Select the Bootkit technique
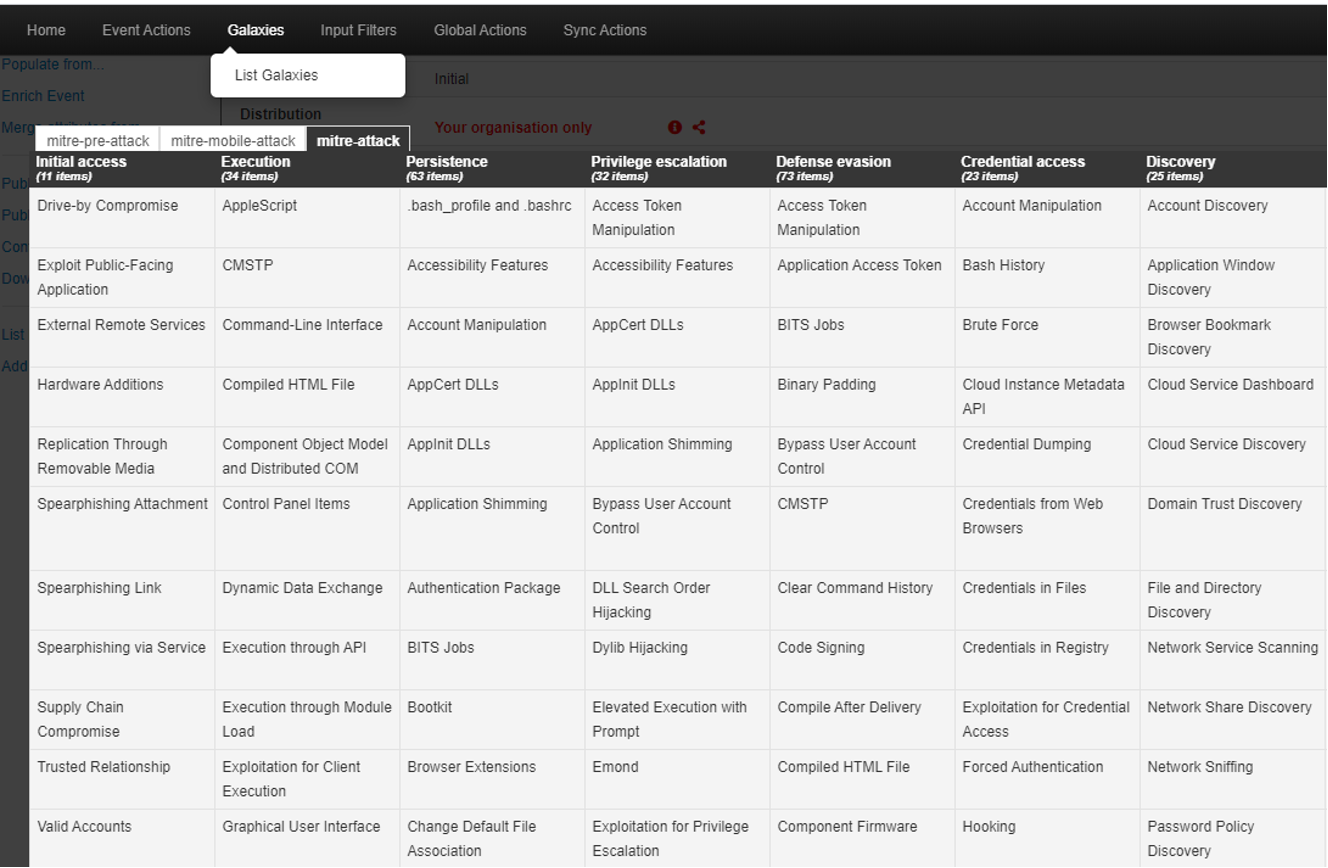Screen dimensions: 1328x868 tap(492, 719)
